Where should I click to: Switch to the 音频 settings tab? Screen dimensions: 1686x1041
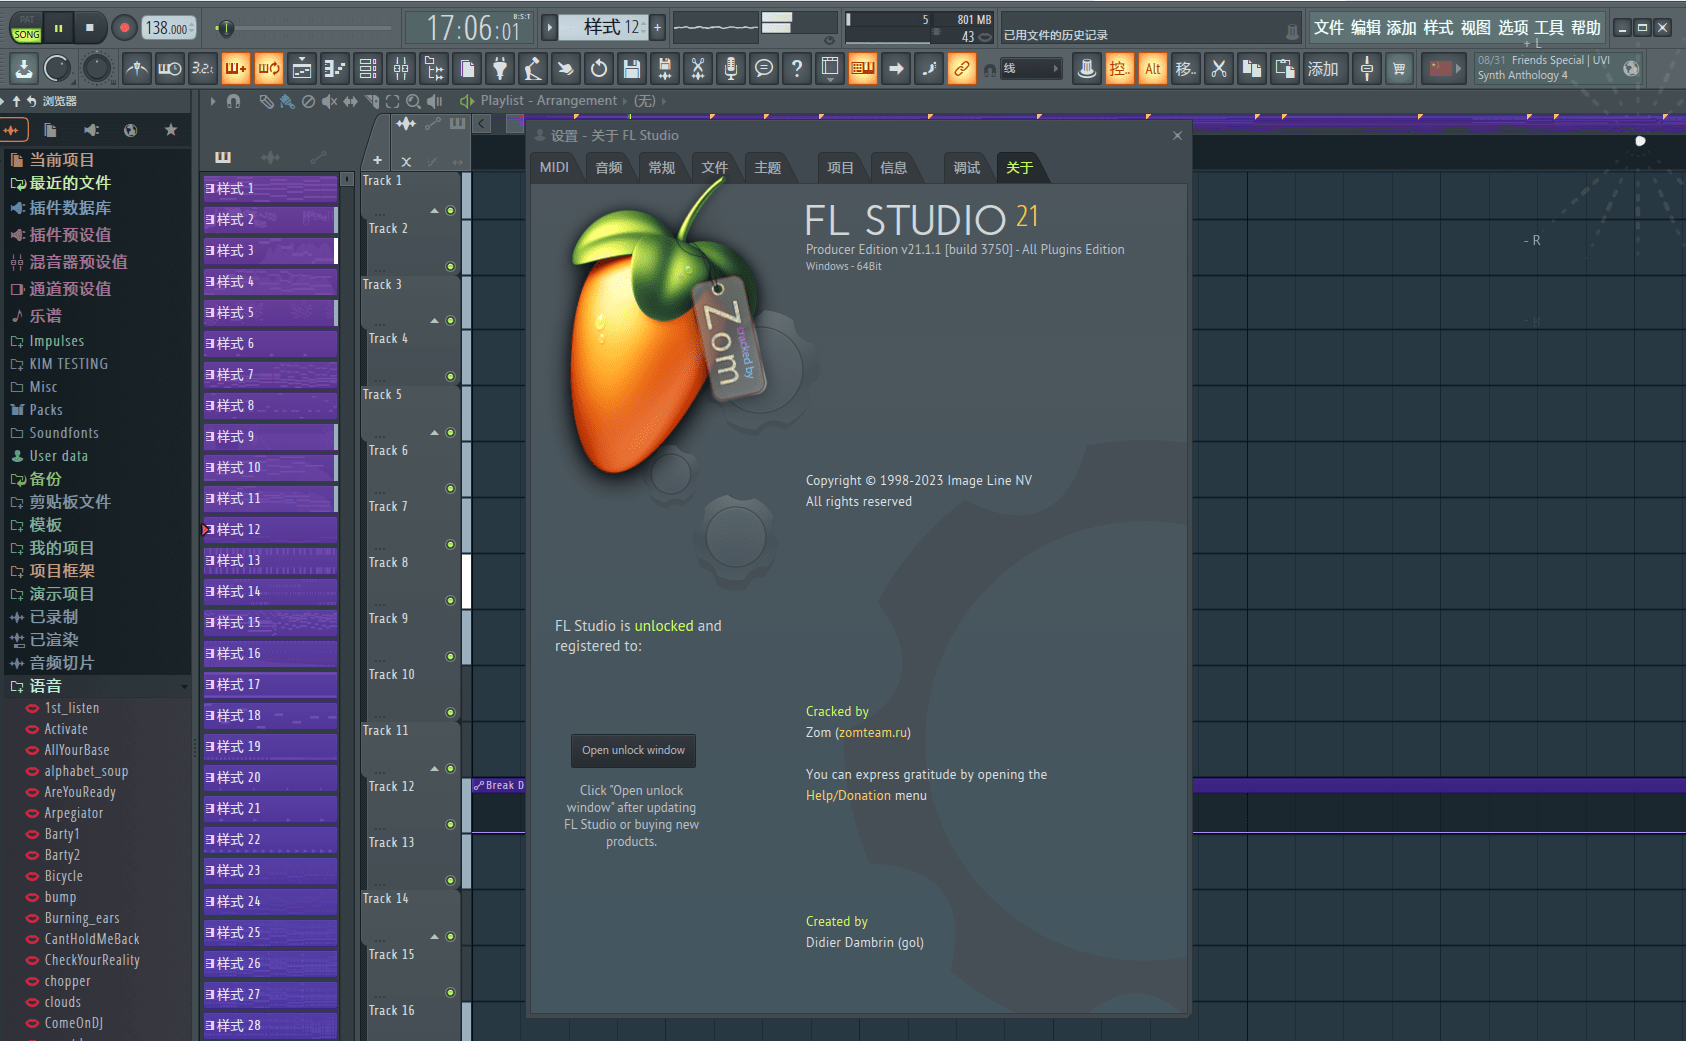pyautogui.click(x=609, y=167)
